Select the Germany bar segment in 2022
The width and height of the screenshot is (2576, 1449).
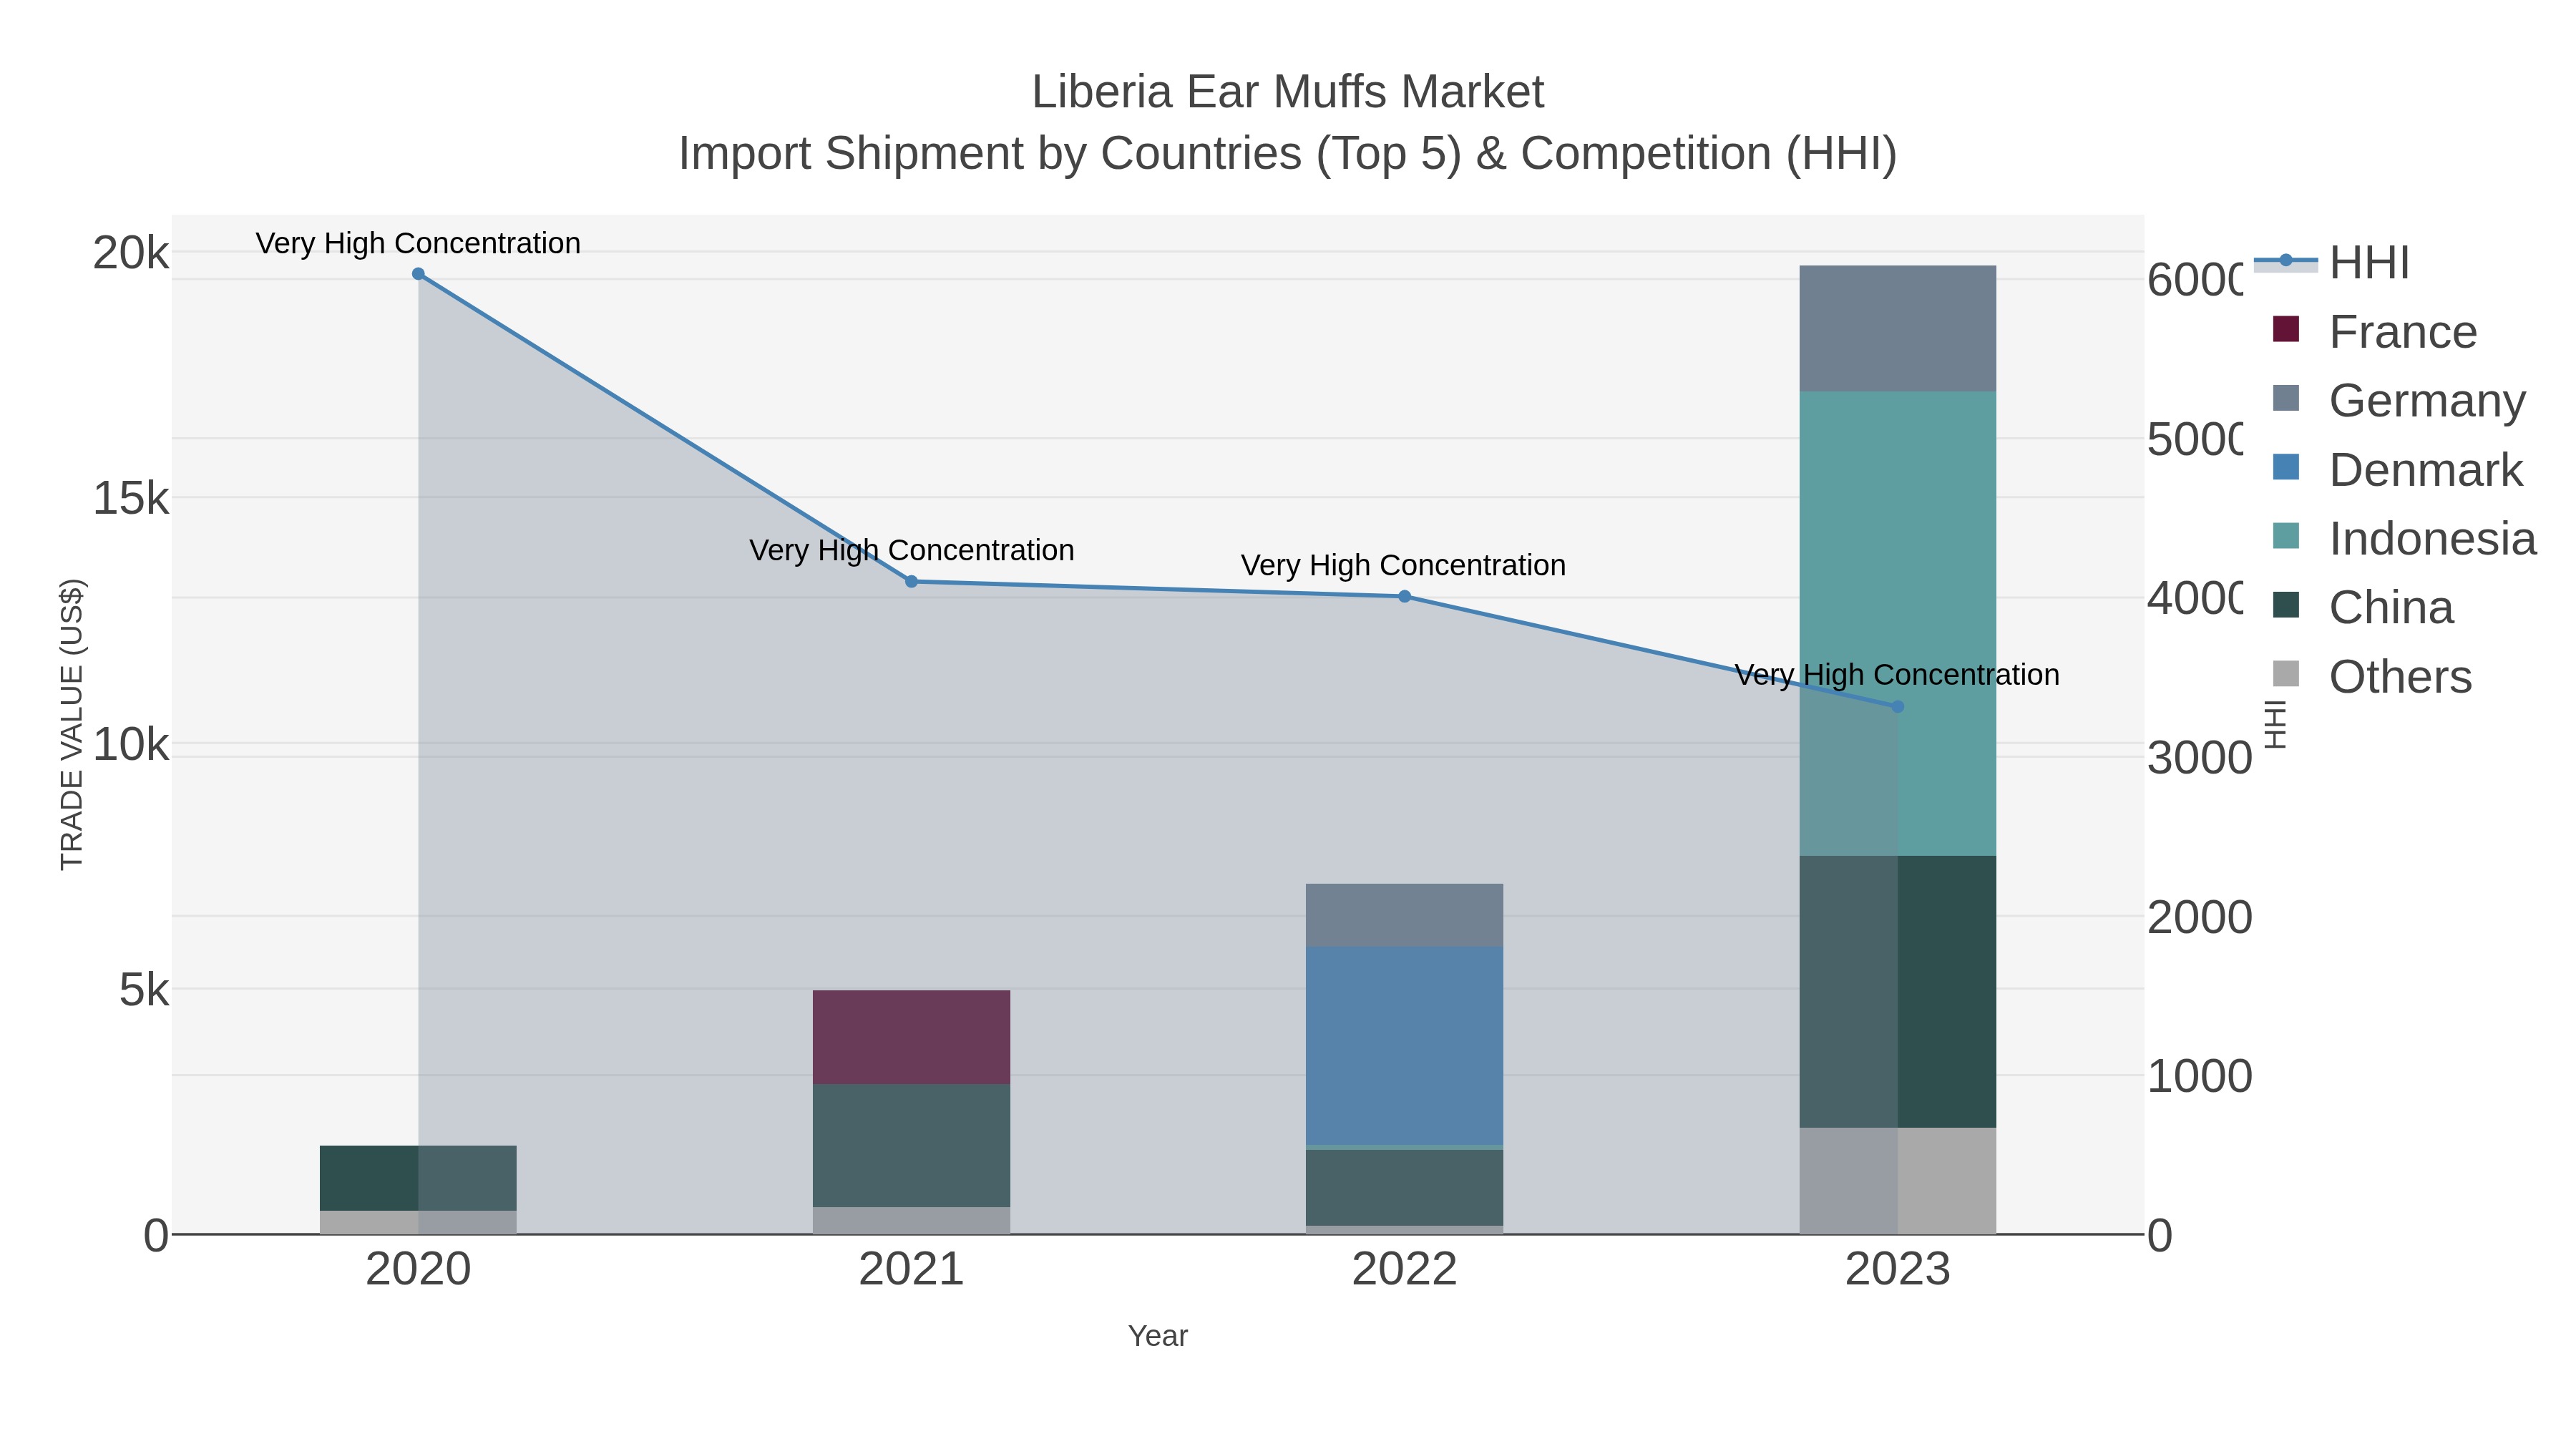click(1404, 915)
